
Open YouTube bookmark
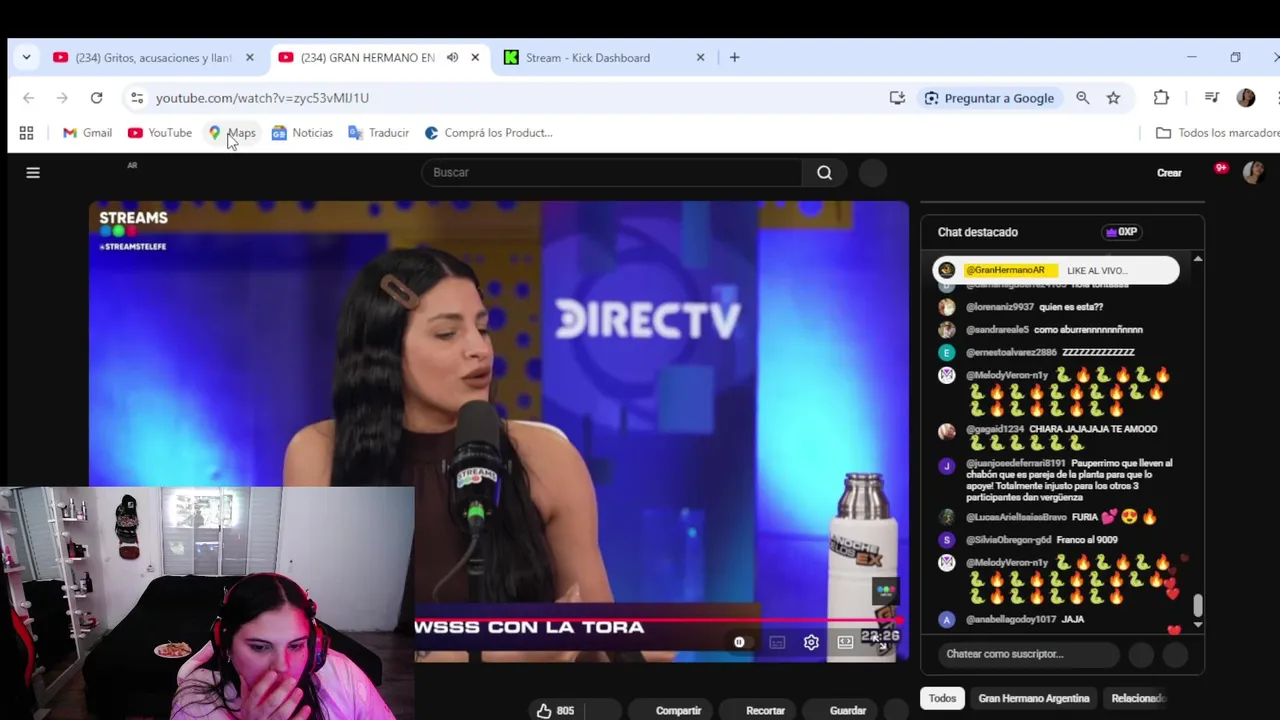(160, 133)
